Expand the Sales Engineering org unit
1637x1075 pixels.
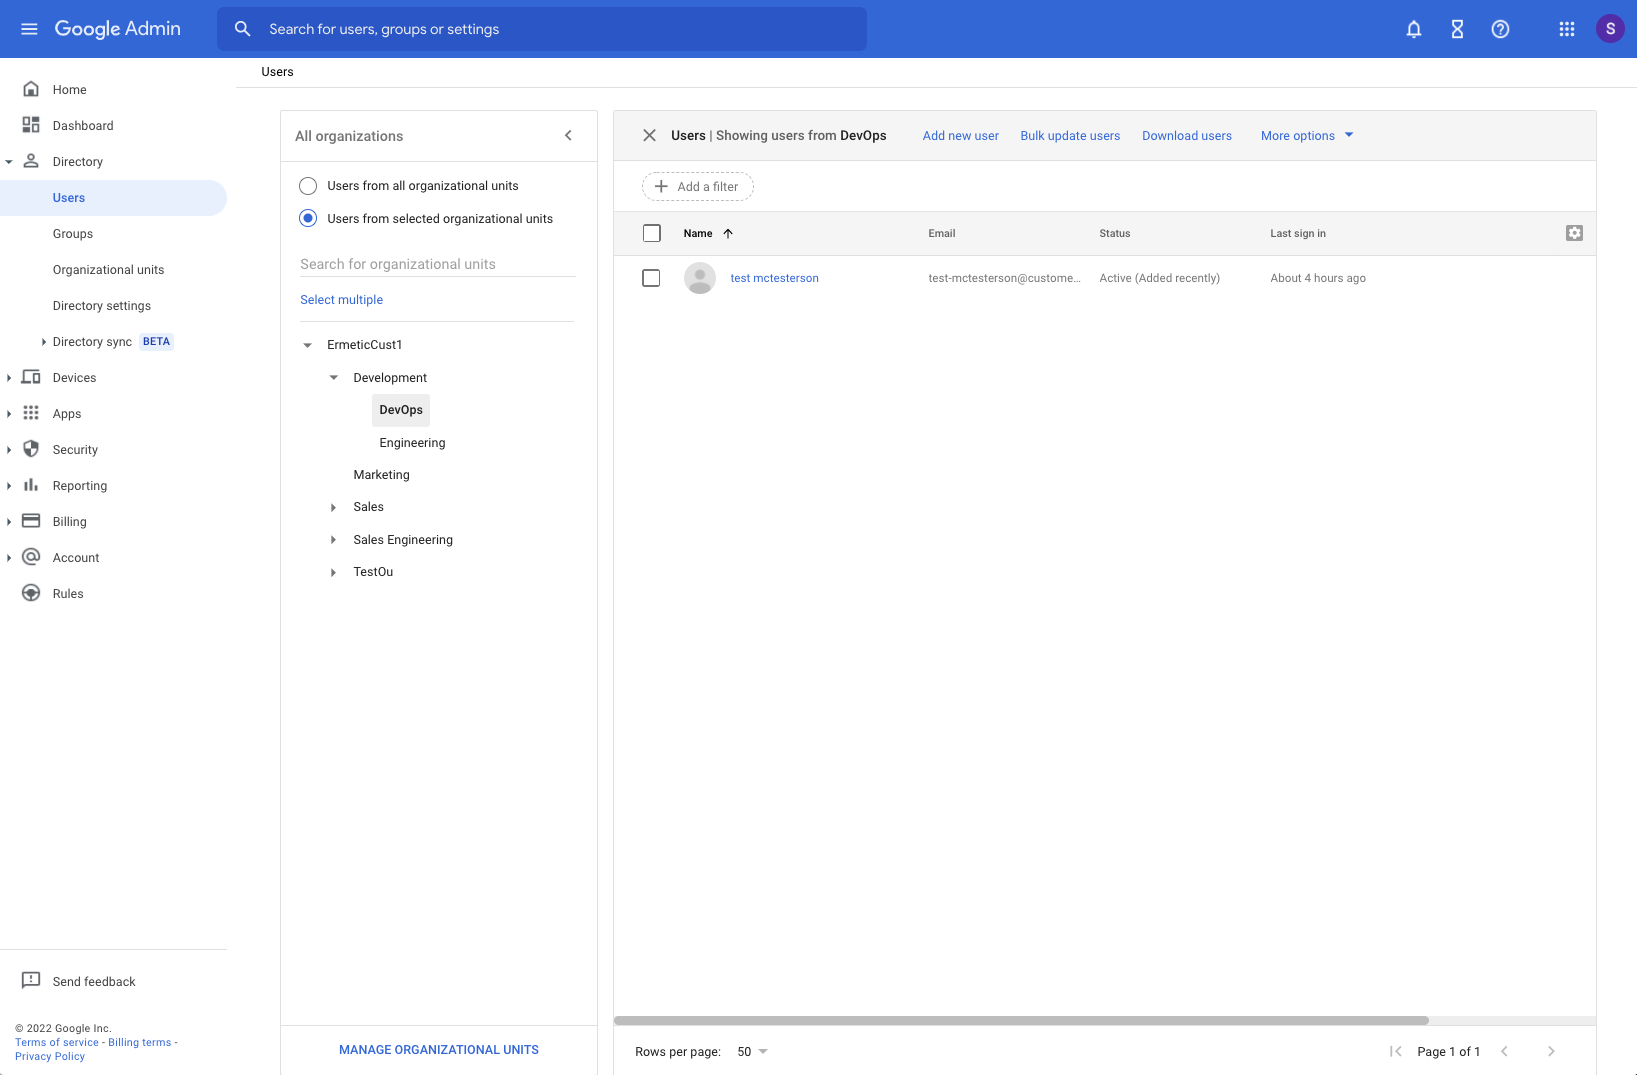(334, 540)
